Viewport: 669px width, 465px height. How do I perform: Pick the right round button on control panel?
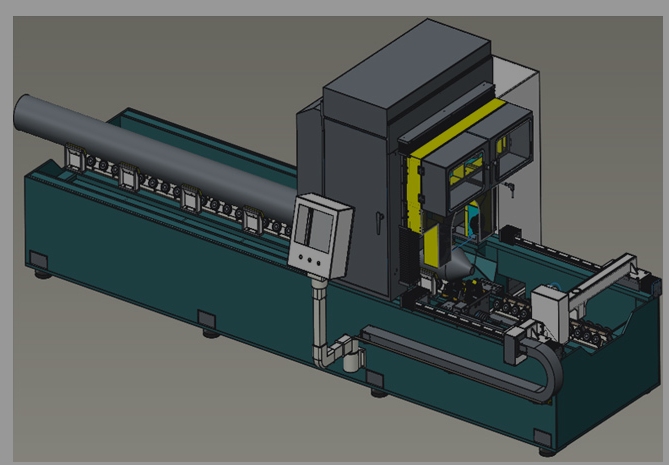tap(318, 263)
